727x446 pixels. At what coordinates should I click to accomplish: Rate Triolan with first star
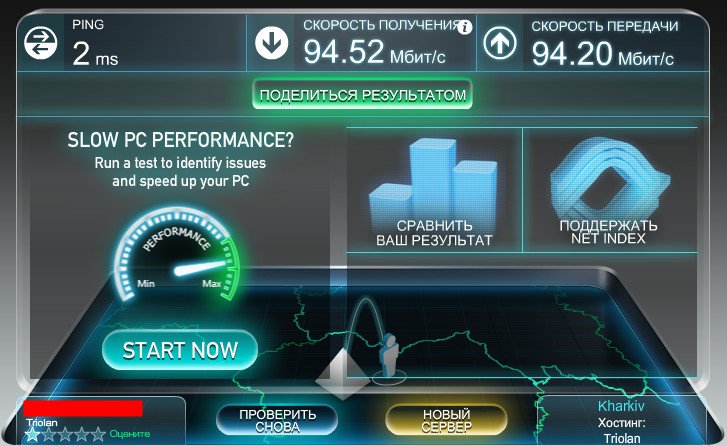(32, 434)
